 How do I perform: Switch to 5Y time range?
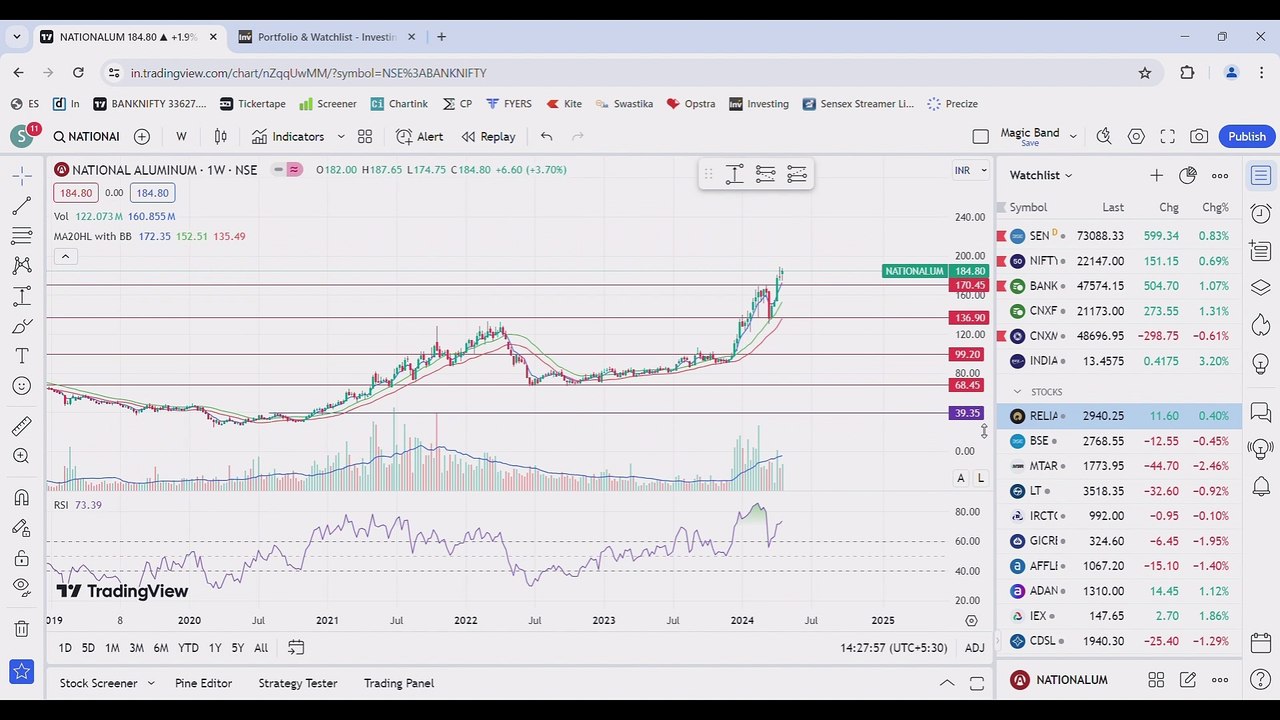237,648
